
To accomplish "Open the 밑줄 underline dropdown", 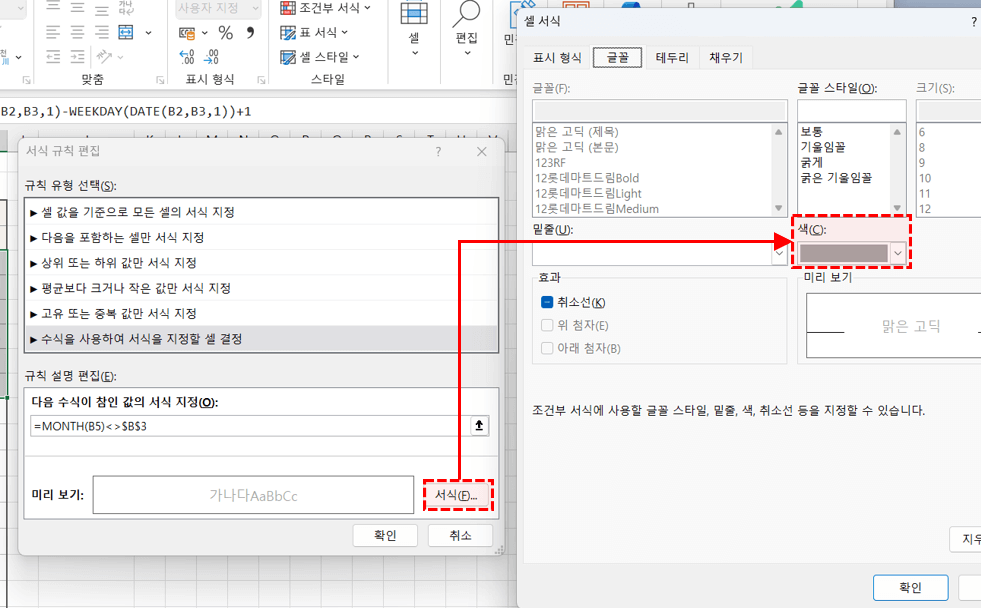I will (x=779, y=252).
